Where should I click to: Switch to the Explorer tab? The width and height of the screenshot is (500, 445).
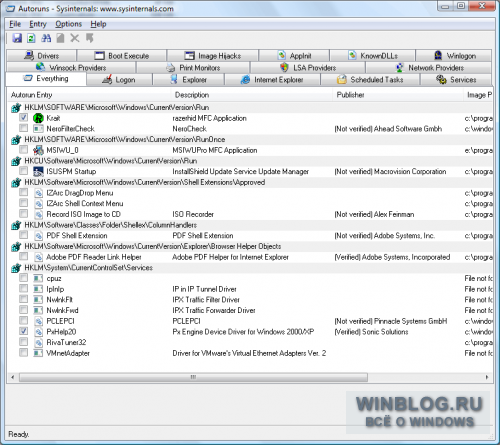click(189, 80)
